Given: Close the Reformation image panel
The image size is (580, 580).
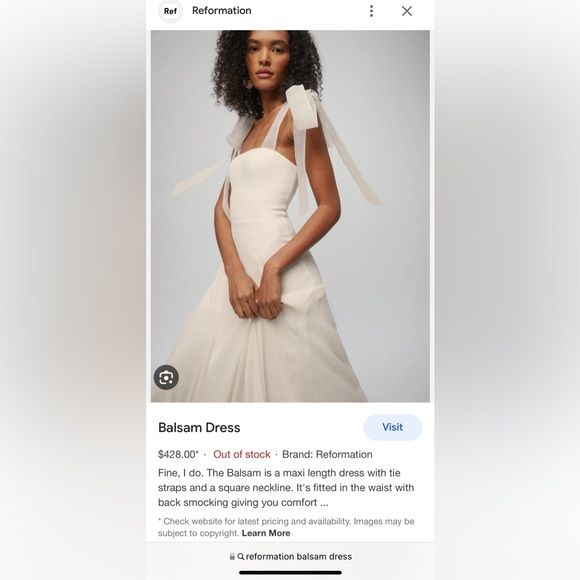Looking at the screenshot, I should pos(407,11).
